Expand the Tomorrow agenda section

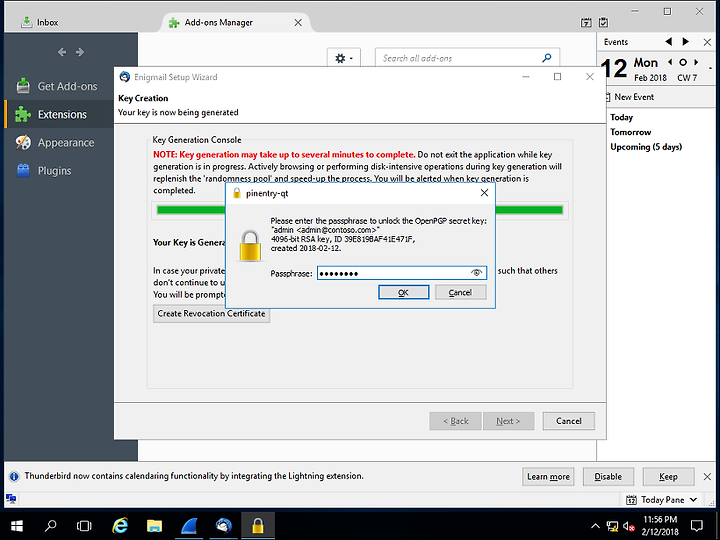(630, 132)
